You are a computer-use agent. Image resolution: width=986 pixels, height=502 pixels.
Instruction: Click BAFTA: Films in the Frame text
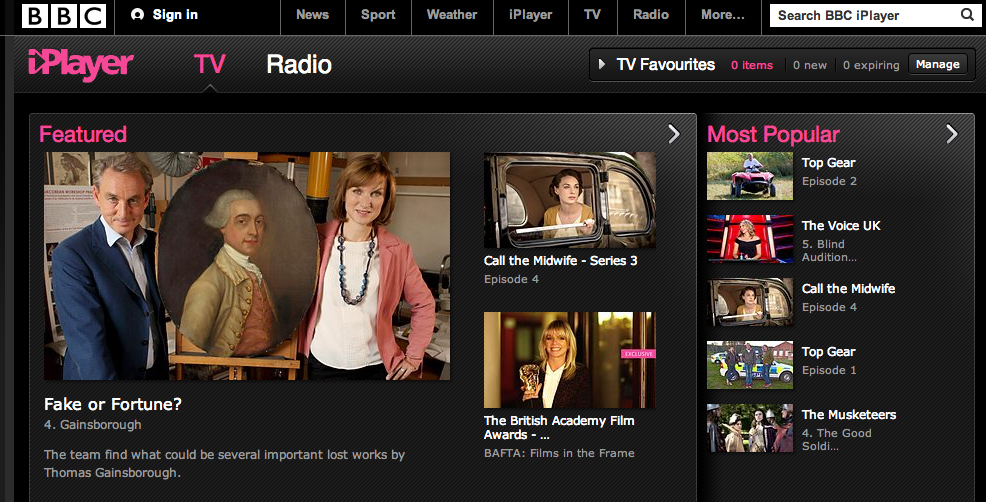click(x=559, y=453)
